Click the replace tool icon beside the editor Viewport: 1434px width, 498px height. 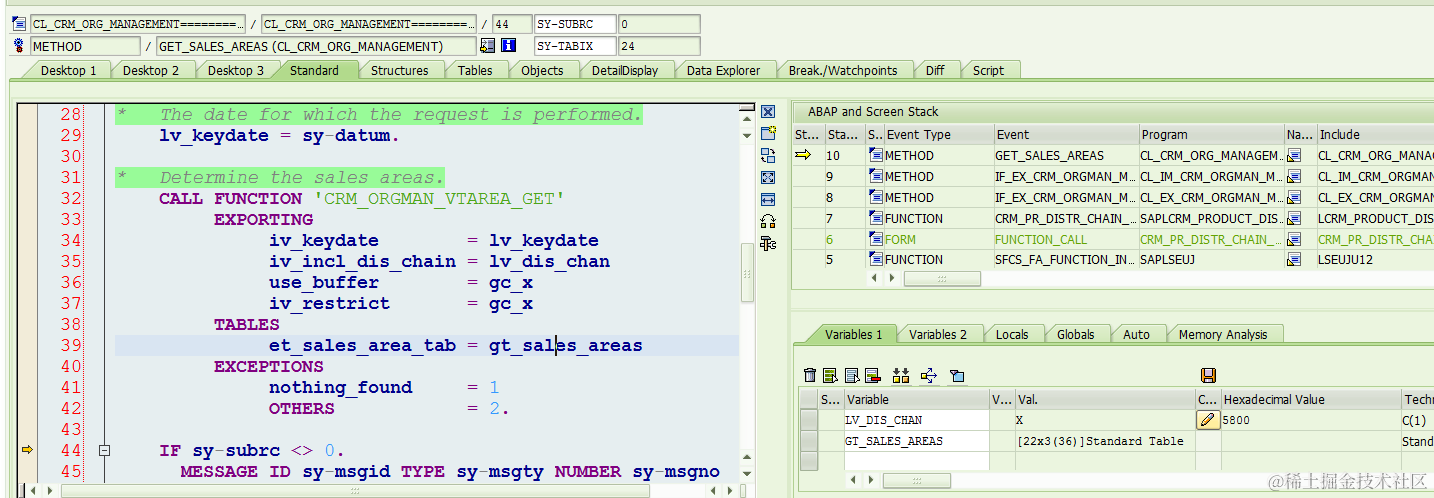(768, 155)
